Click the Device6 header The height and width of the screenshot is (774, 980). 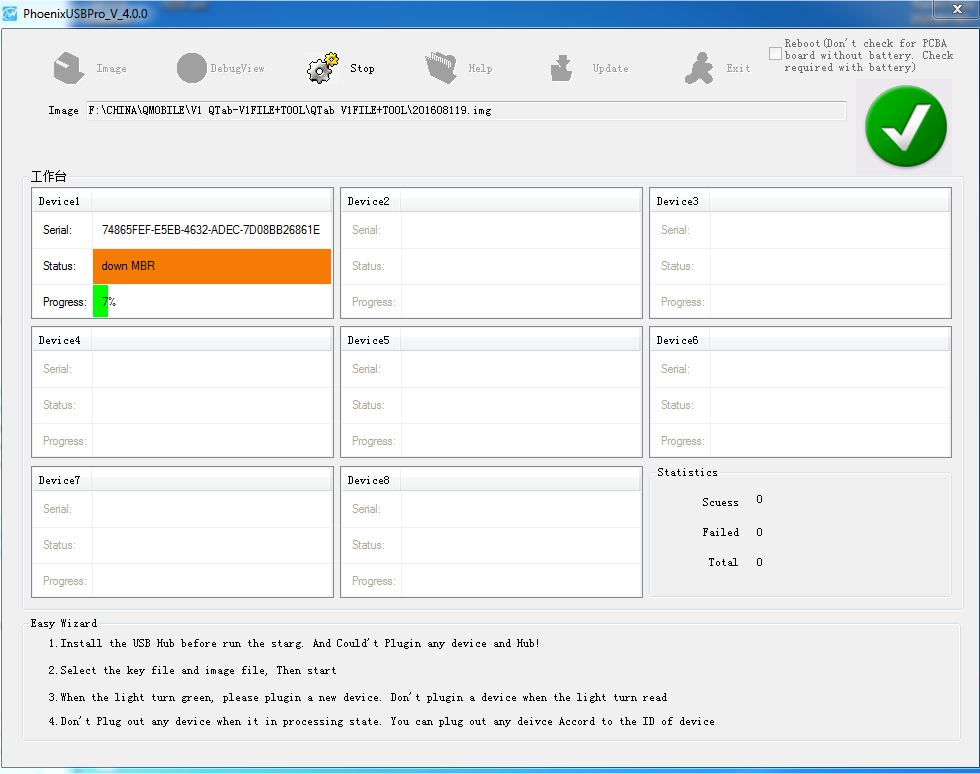coord(678,340)
